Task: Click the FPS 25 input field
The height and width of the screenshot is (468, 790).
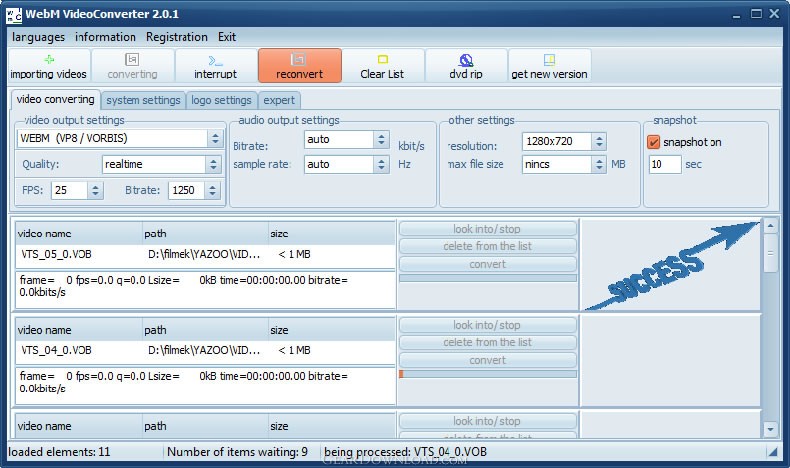Action: [x=70, y=190]
